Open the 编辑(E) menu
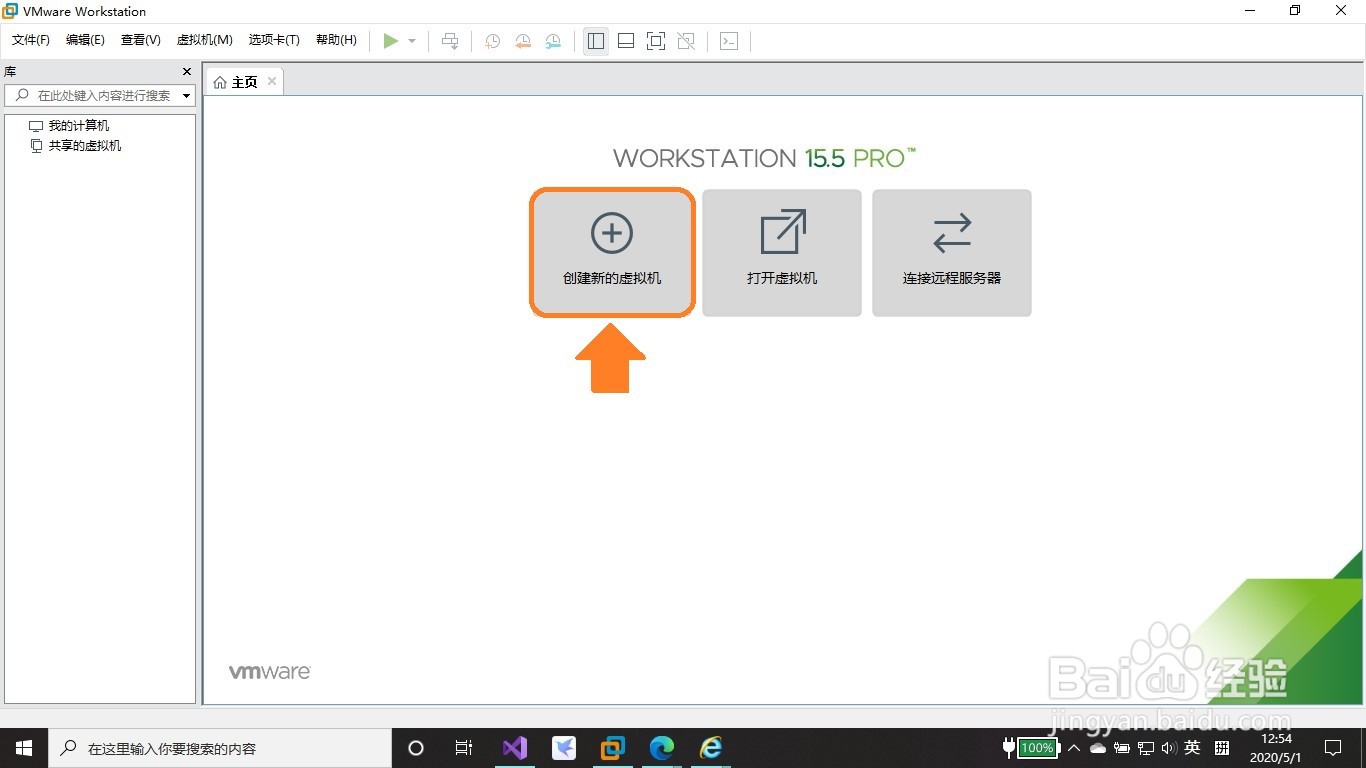This screenshot has width=1366, height=768. click(x=85, y=40)
